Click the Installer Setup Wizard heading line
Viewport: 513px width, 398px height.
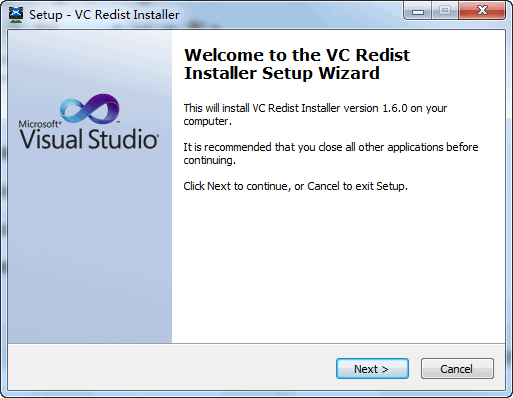pyautogui.click(x=282, y=73)
